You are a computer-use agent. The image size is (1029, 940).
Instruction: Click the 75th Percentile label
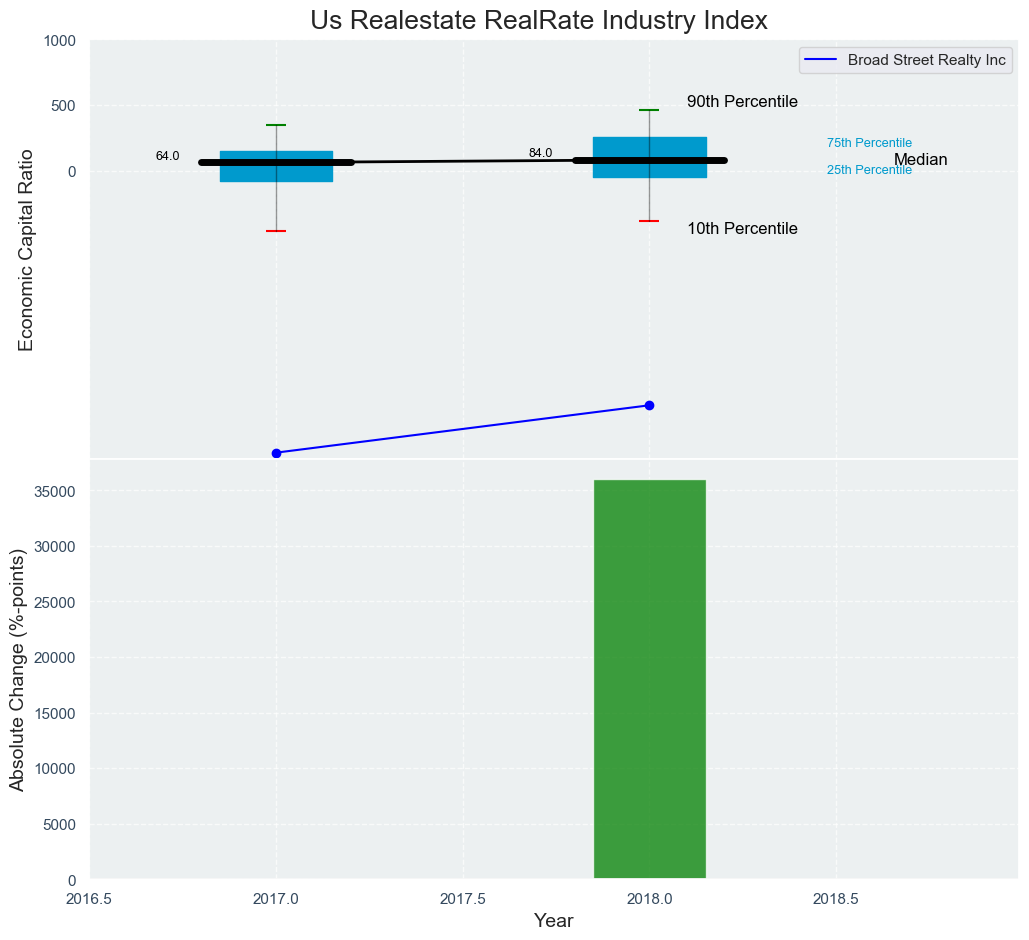coord(869,143)
